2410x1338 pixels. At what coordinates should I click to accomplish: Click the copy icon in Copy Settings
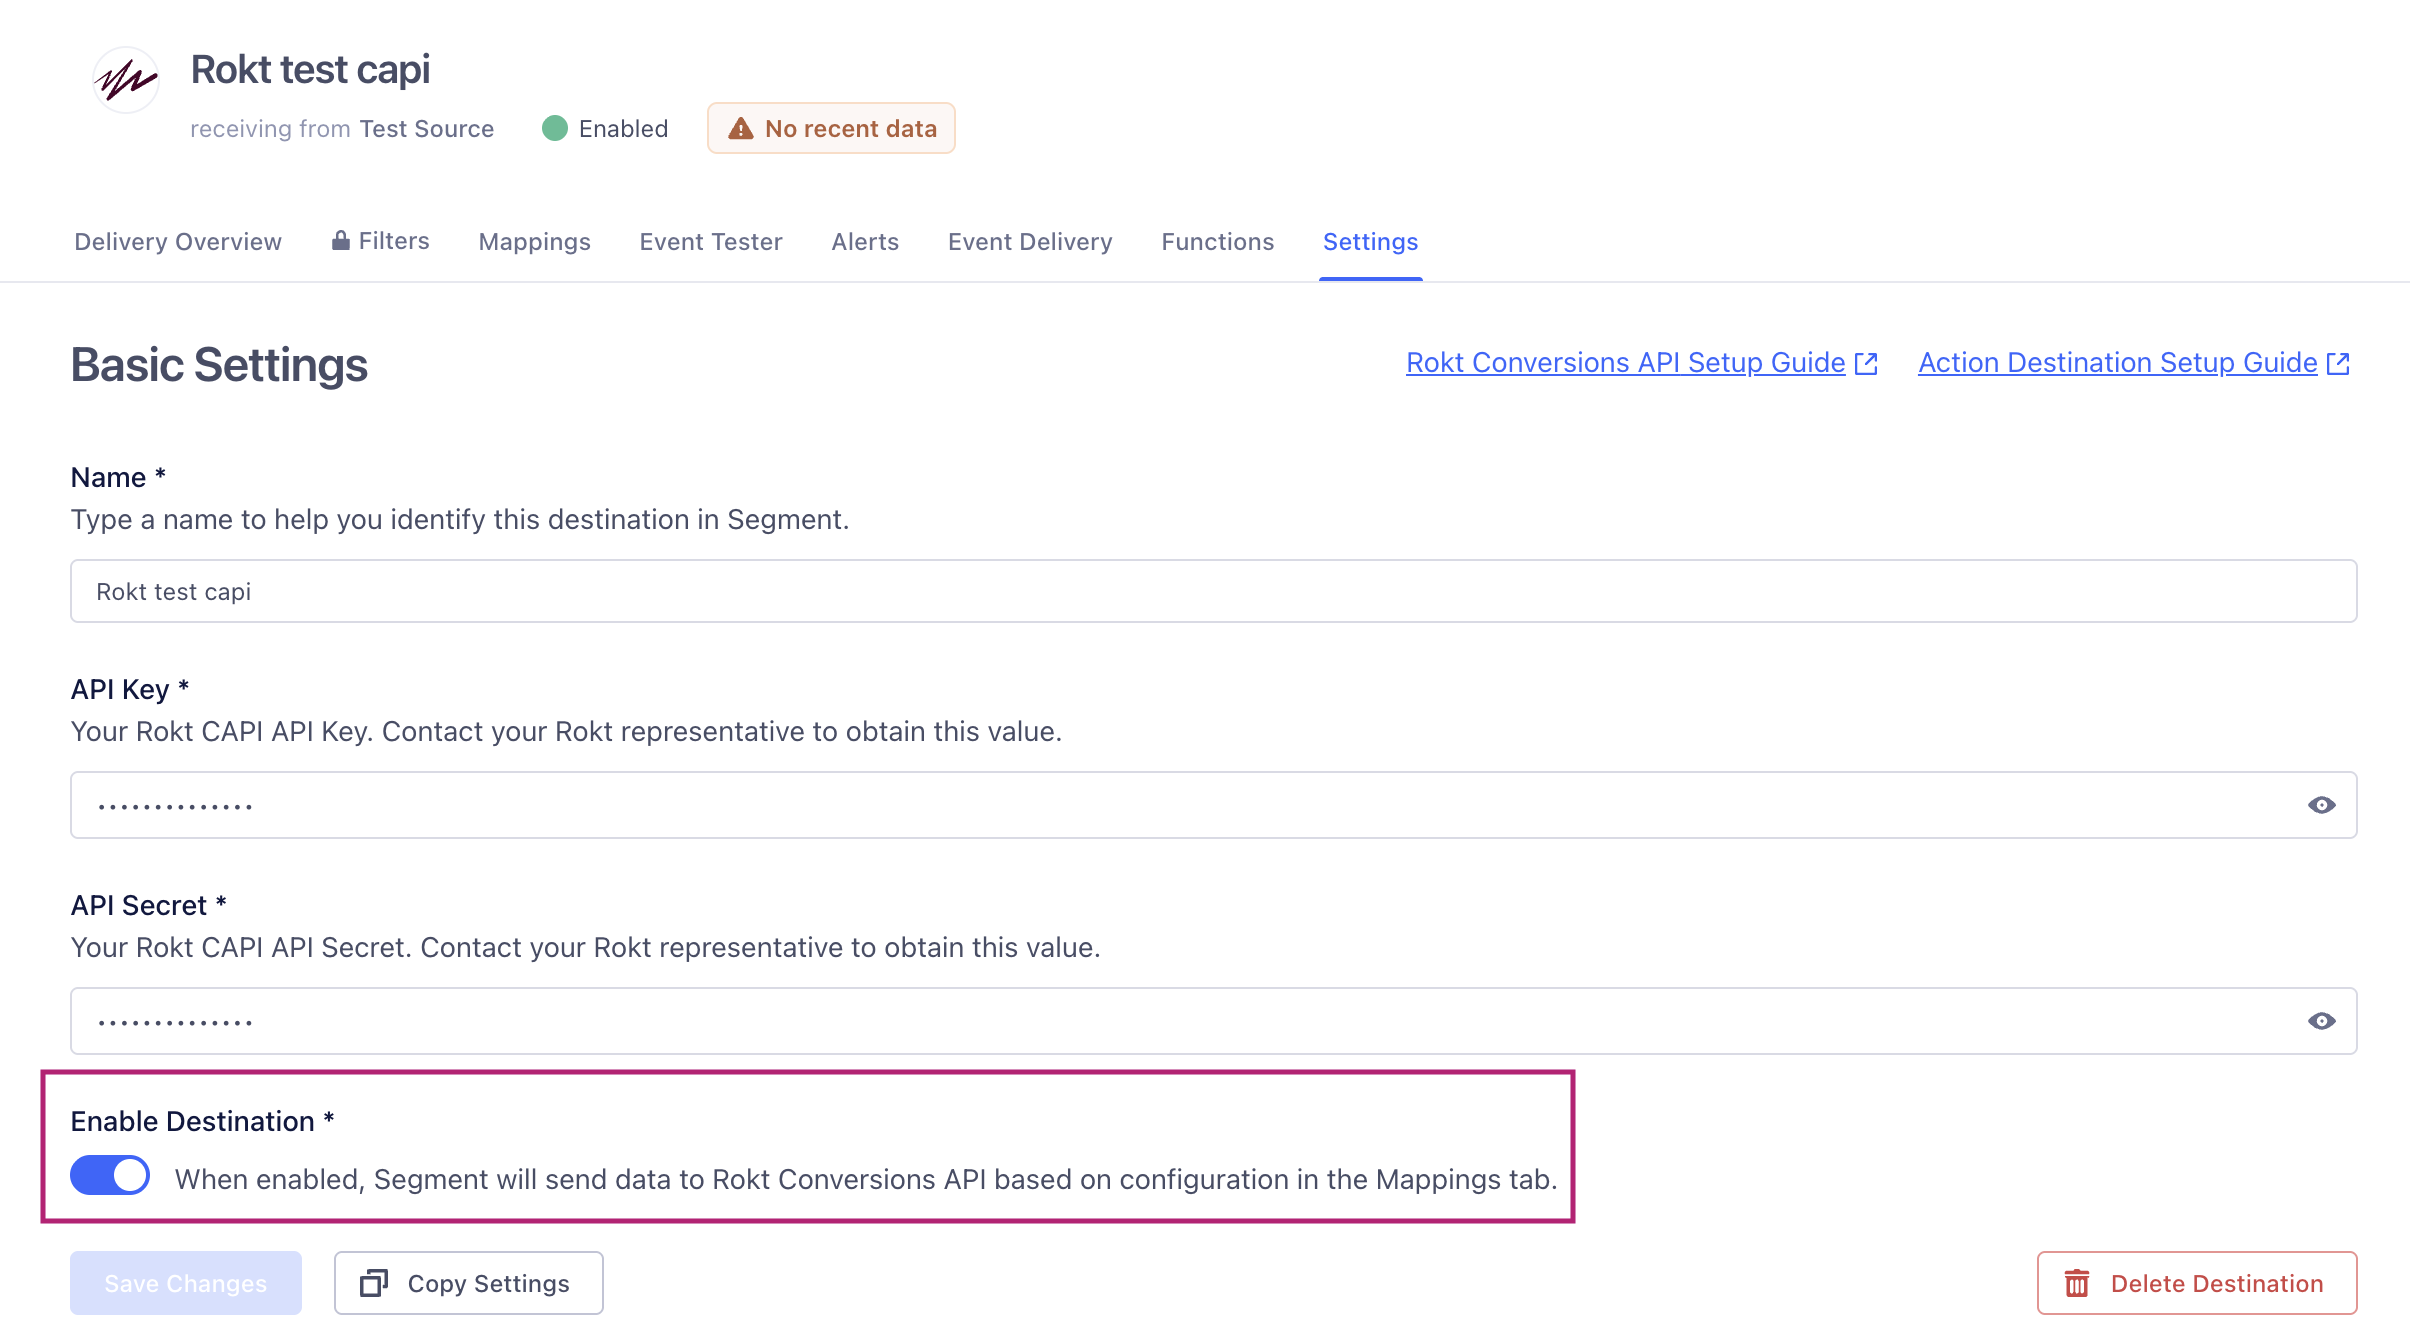(x=374, y=1283)
